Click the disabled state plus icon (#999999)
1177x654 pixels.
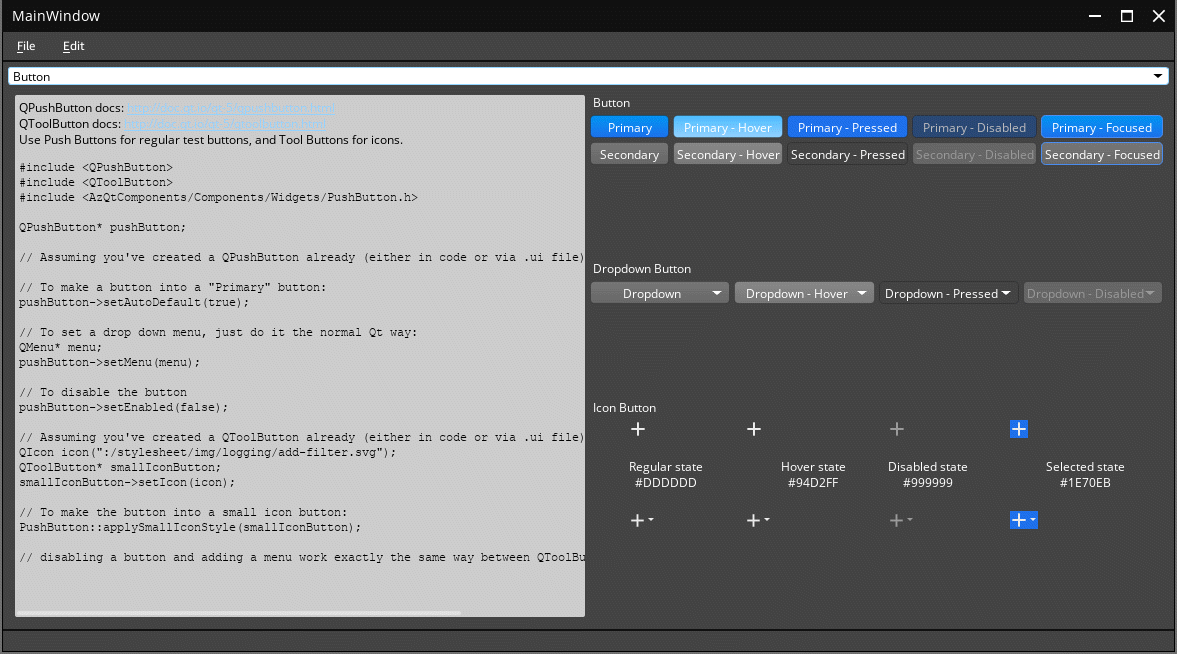(x=897, y=429)
